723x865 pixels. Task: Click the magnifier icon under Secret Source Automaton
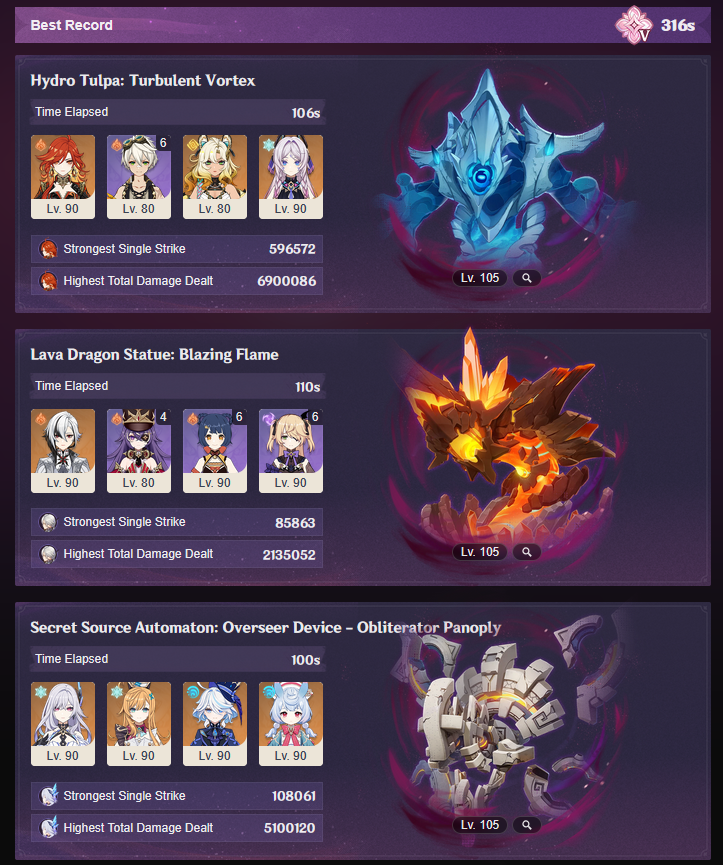[x=527, y=825]
